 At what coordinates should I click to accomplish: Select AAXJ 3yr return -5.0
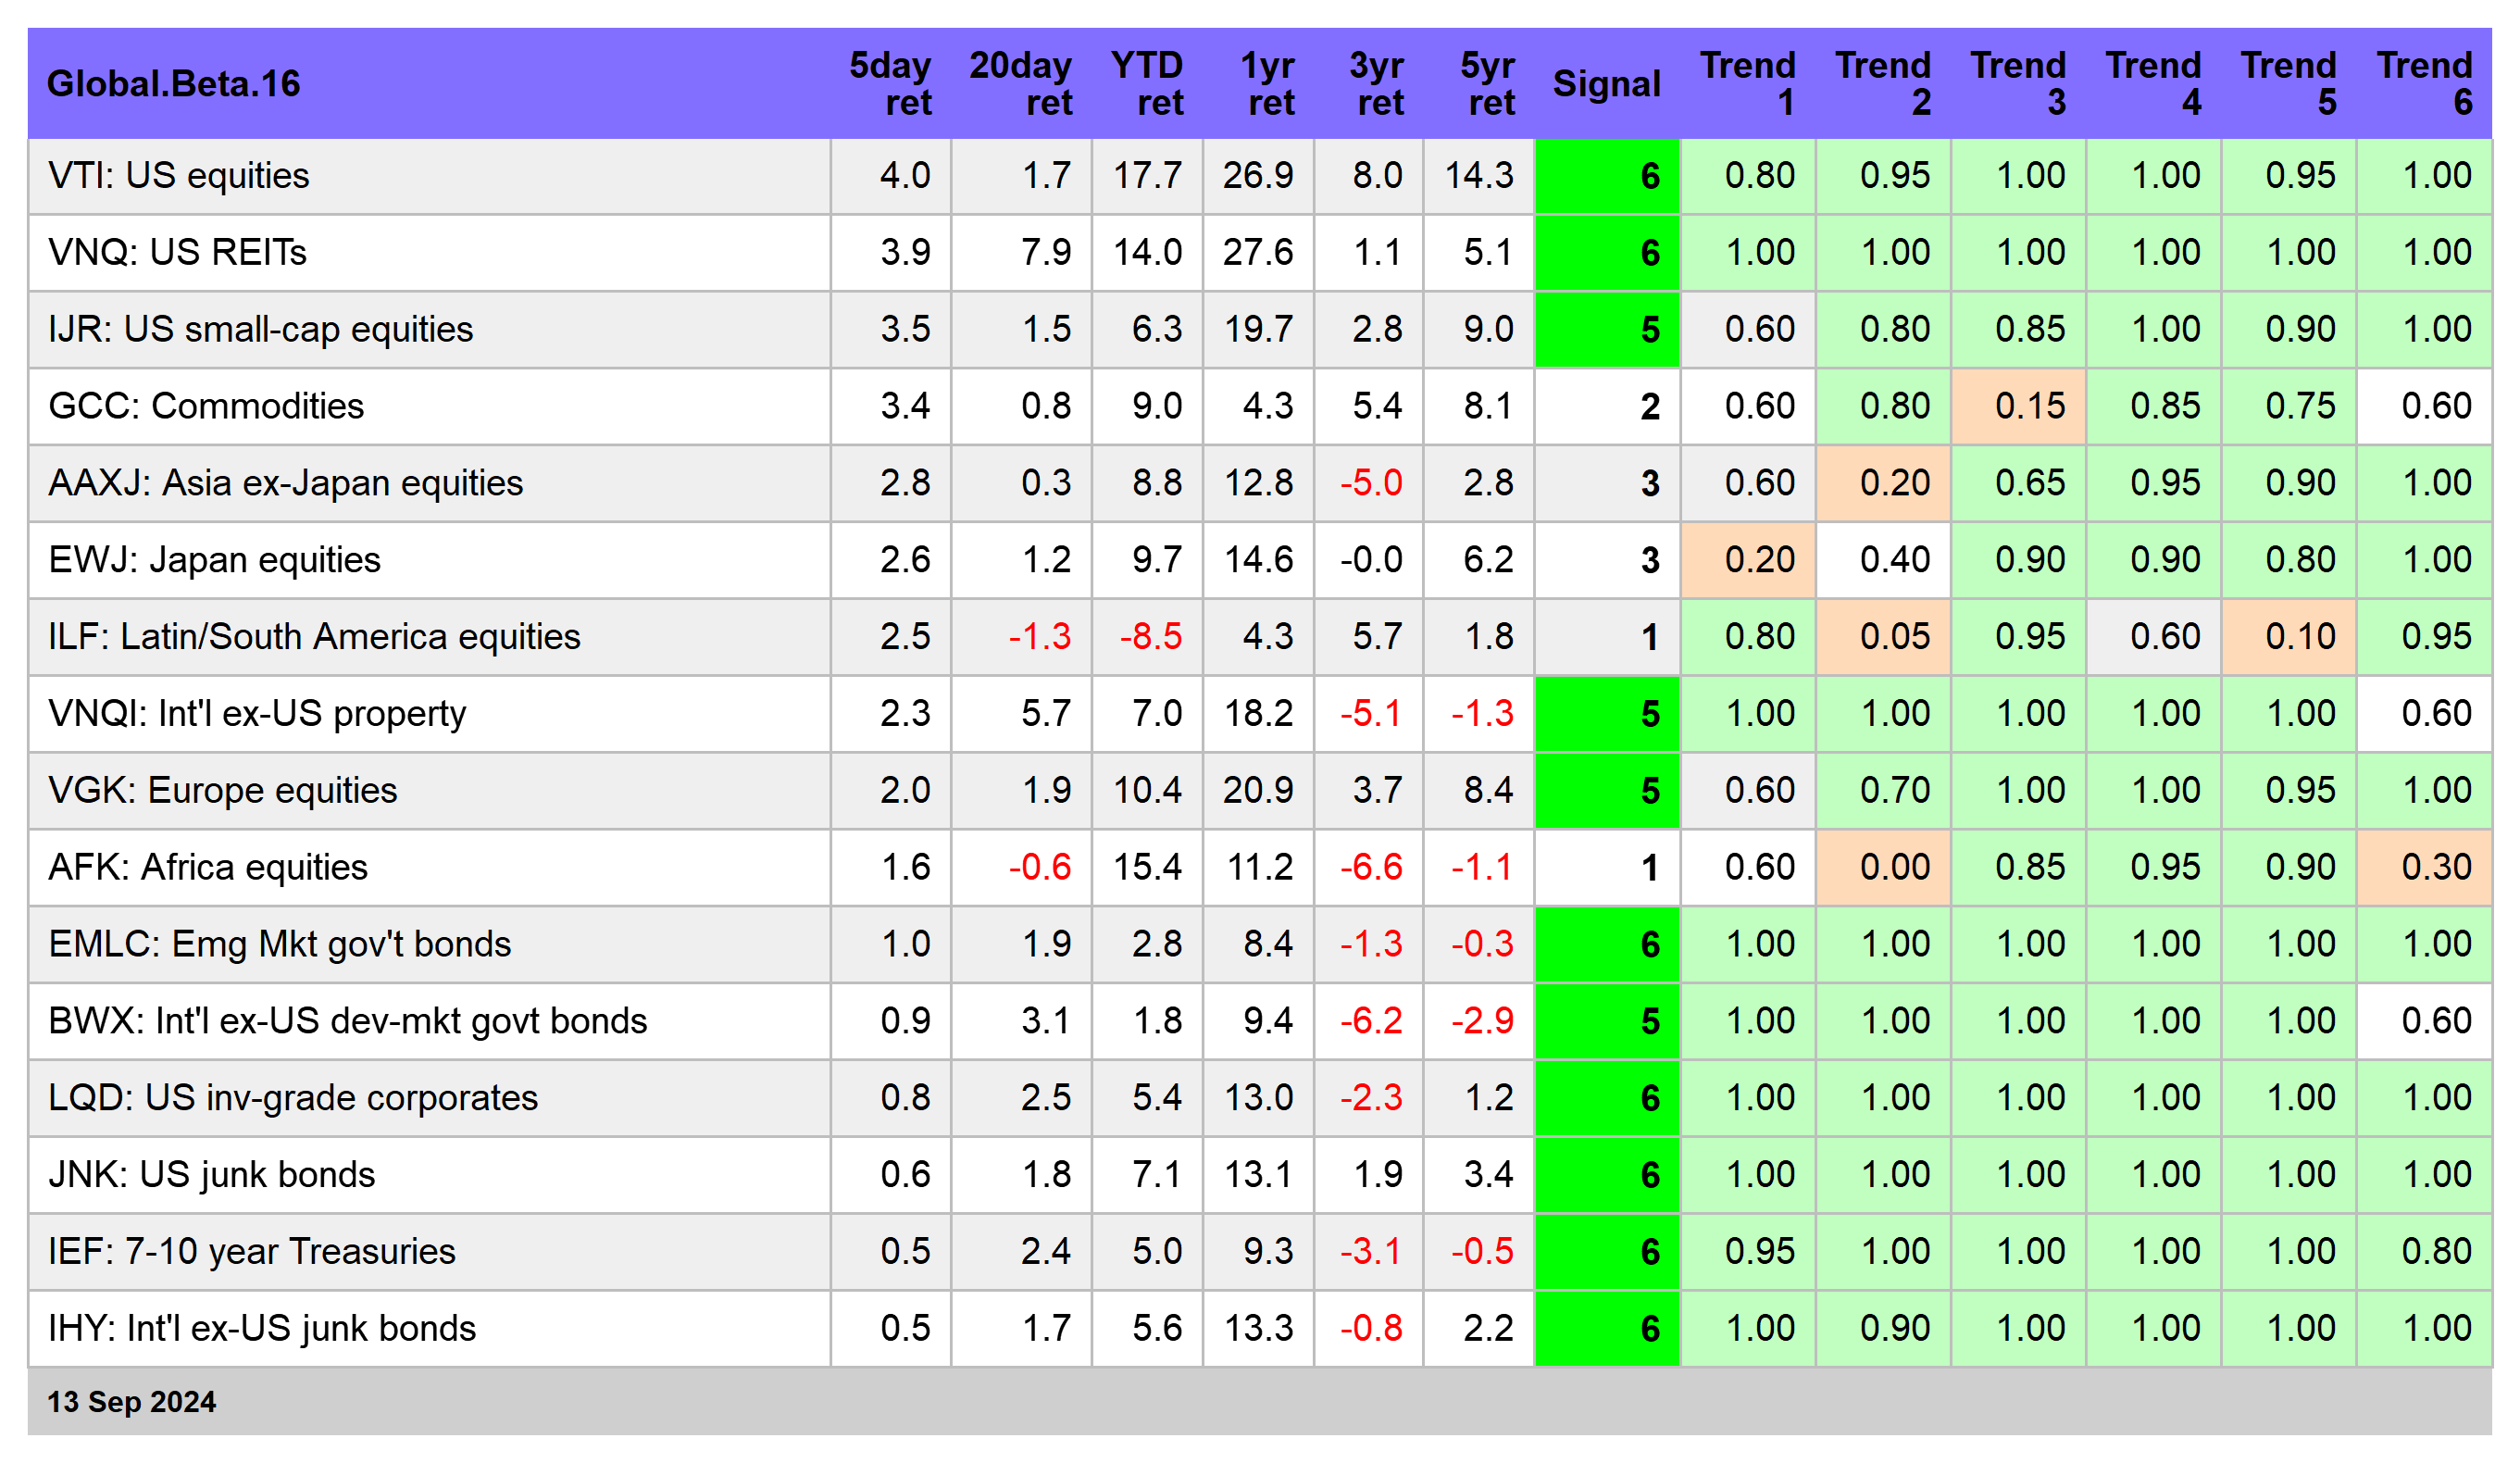[1371, 483]
